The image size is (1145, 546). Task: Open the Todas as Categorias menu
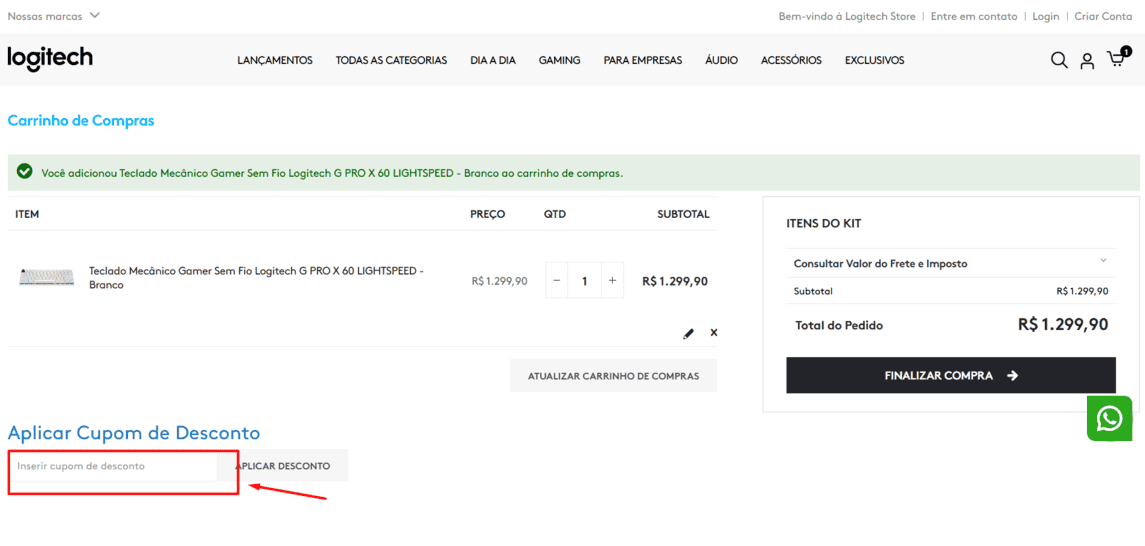pyautogui.click(x=391, y=61)
